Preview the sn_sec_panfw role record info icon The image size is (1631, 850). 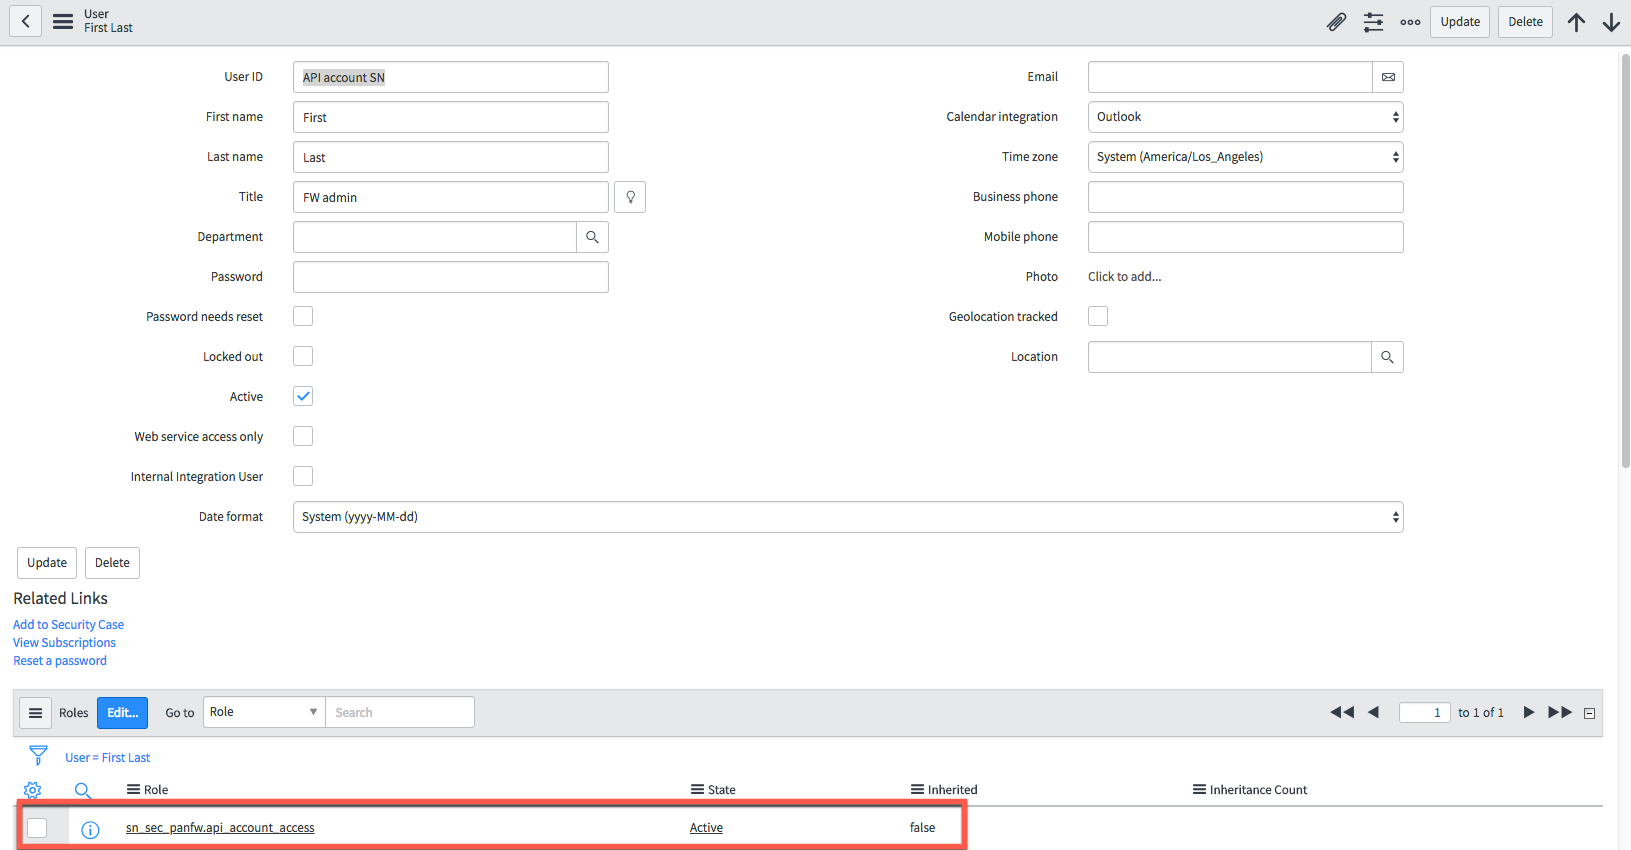[x=90, y=829]
